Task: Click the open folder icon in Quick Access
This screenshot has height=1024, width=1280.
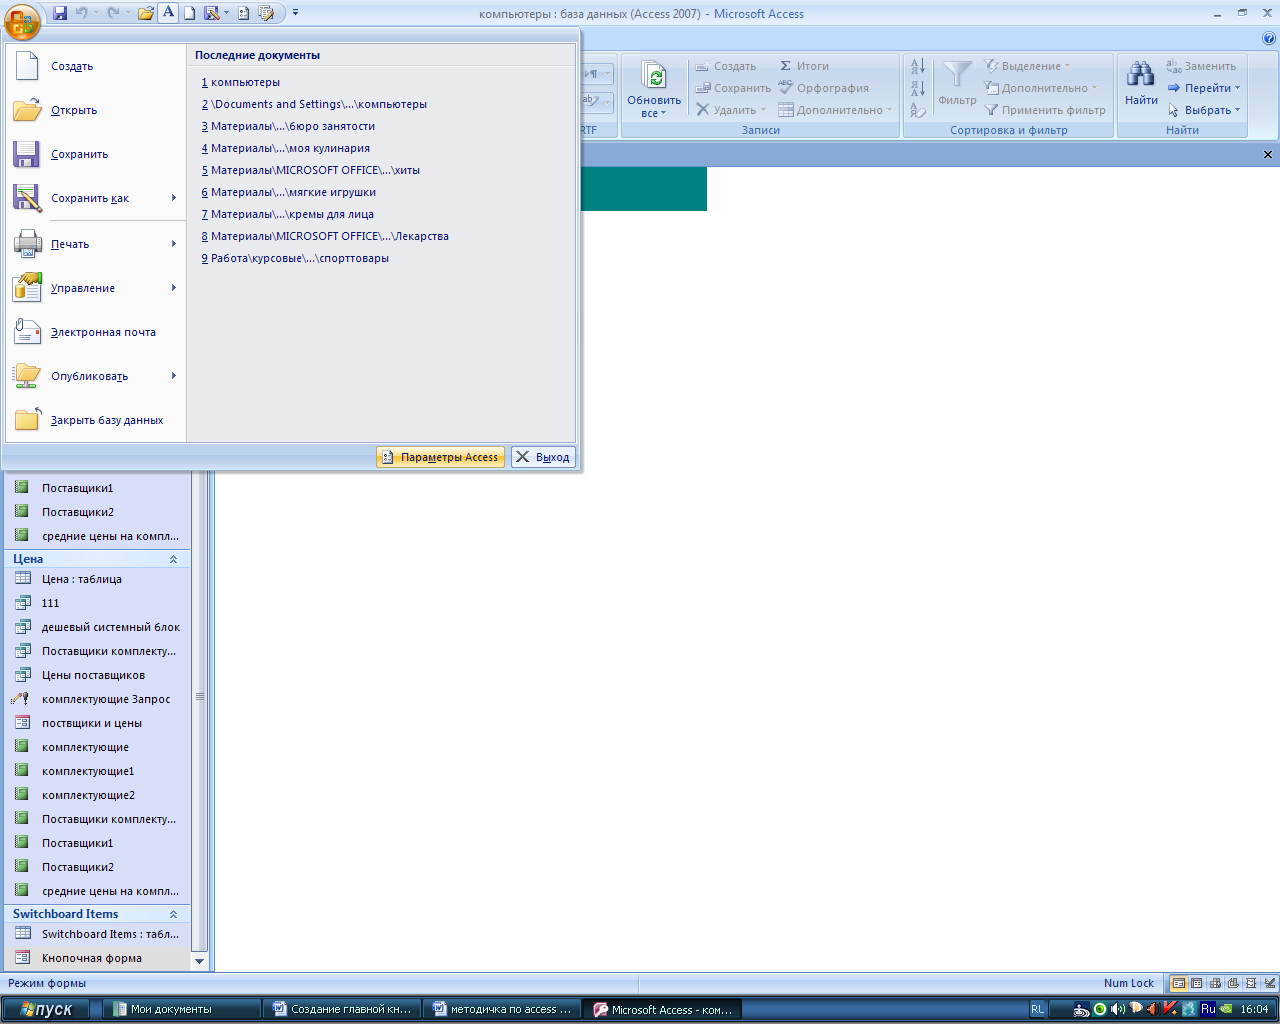Action: point(146,13)
